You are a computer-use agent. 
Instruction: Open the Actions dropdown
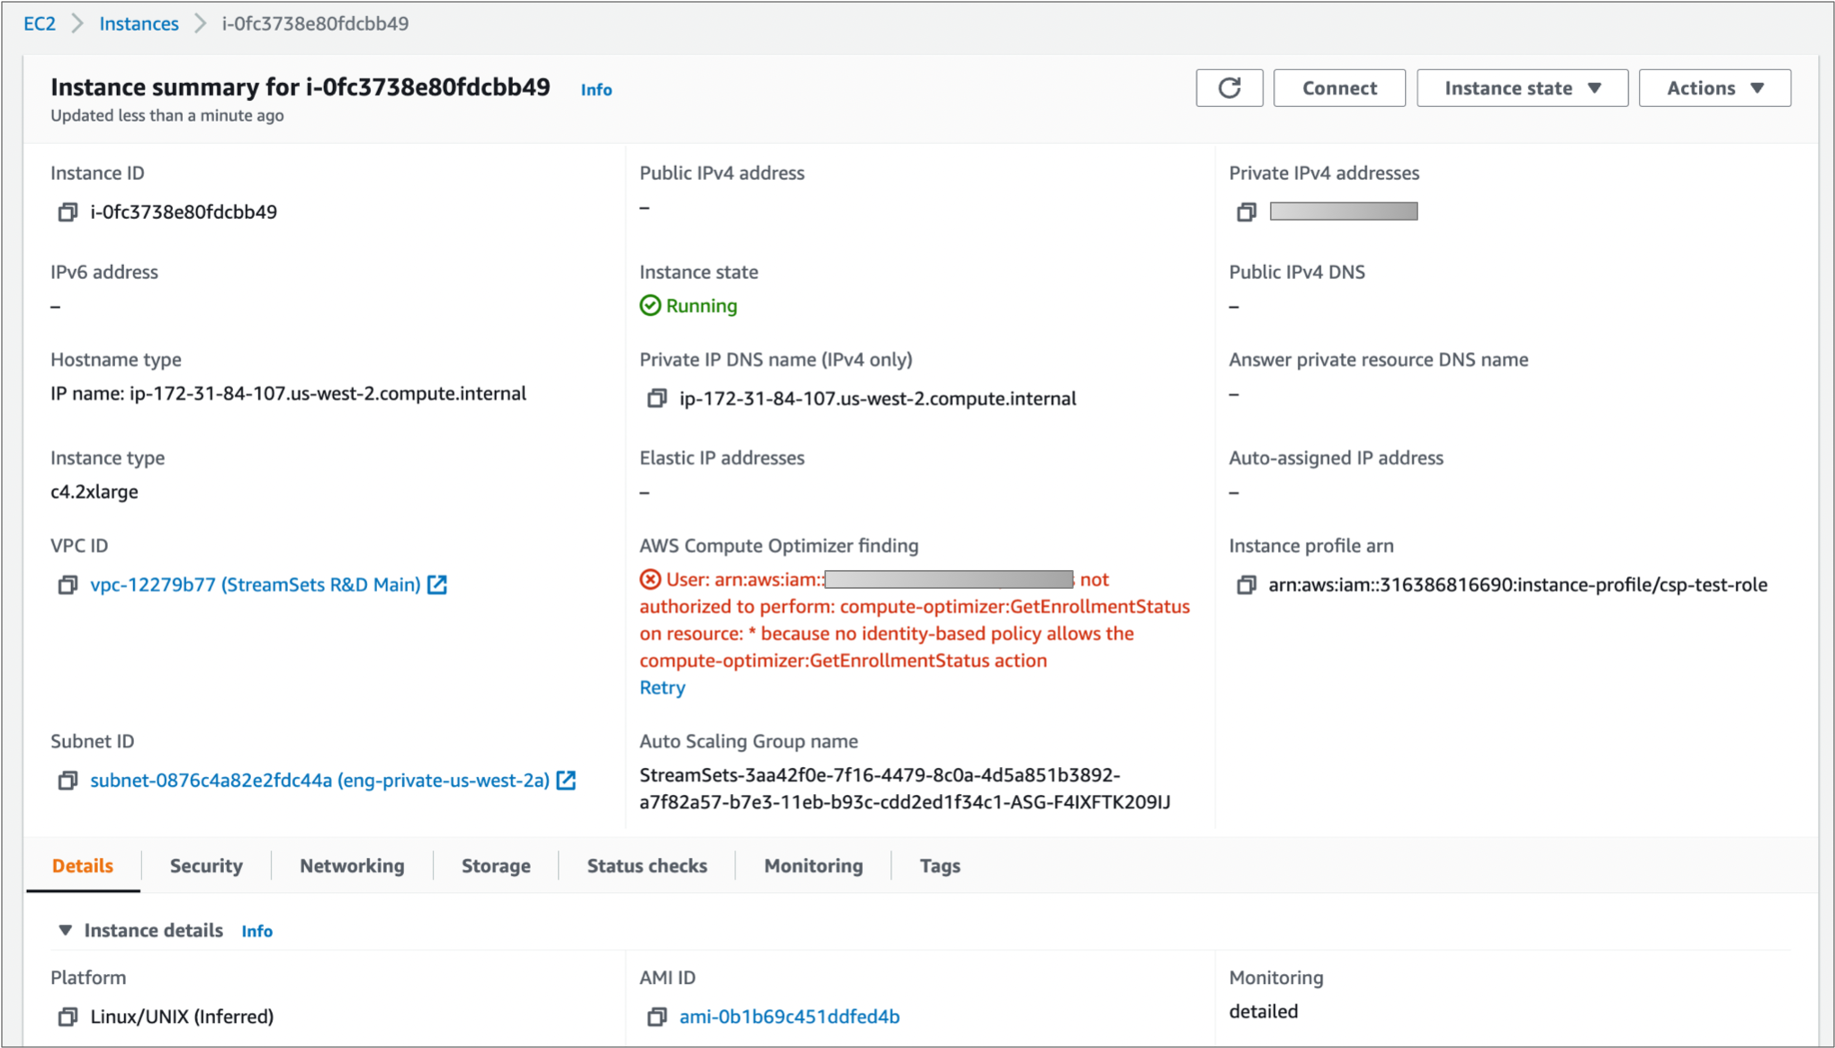pos(1714,88)
